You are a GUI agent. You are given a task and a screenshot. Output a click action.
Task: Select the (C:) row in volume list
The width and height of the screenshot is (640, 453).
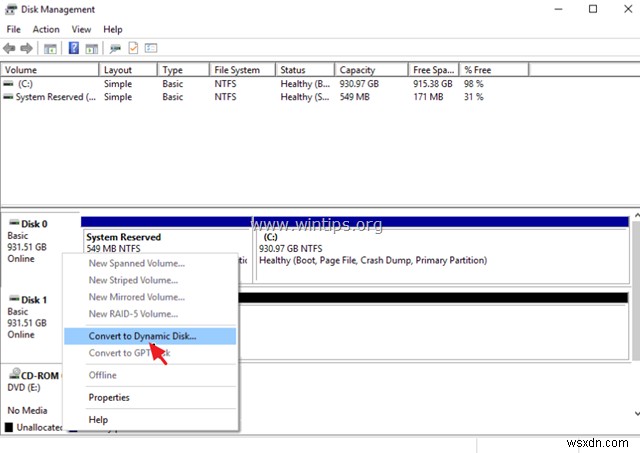264,84
